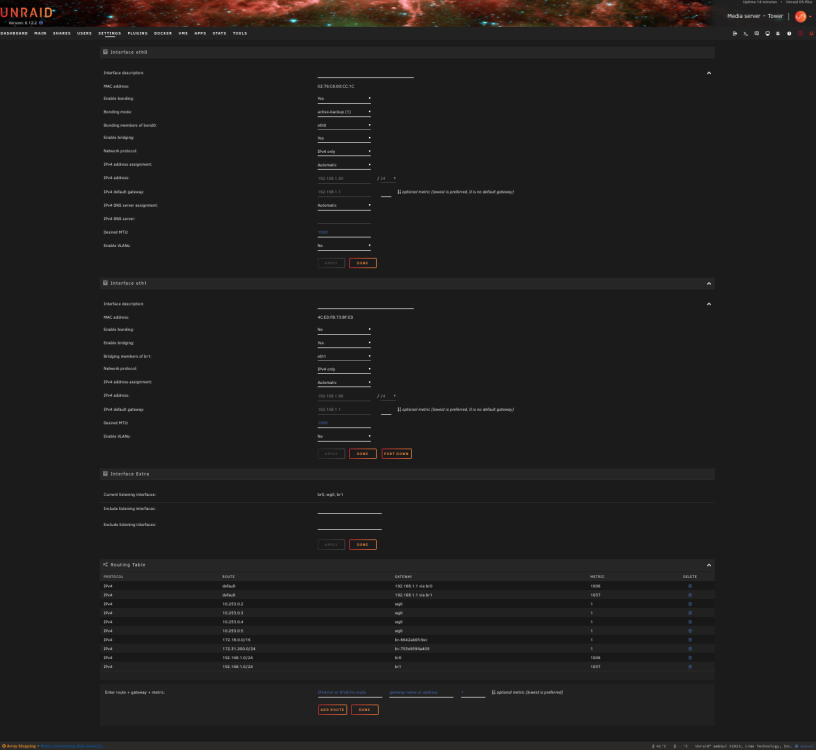The image size is (816, 750).
Task: Click the PROTOCOL column header
Action: (x=113, y=577)
